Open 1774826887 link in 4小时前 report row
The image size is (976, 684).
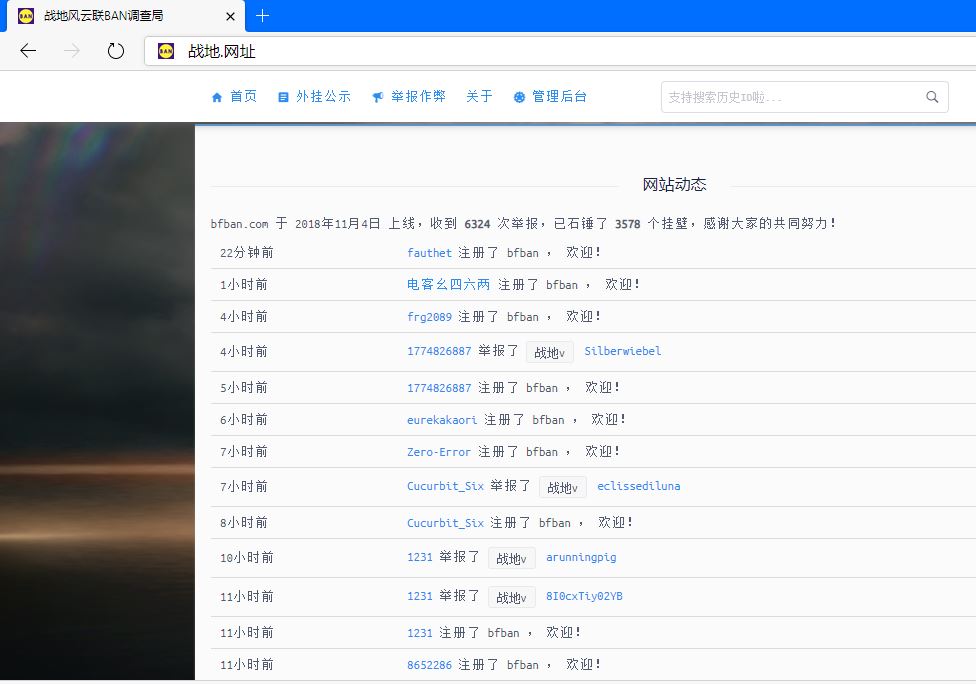pos(439,351)
